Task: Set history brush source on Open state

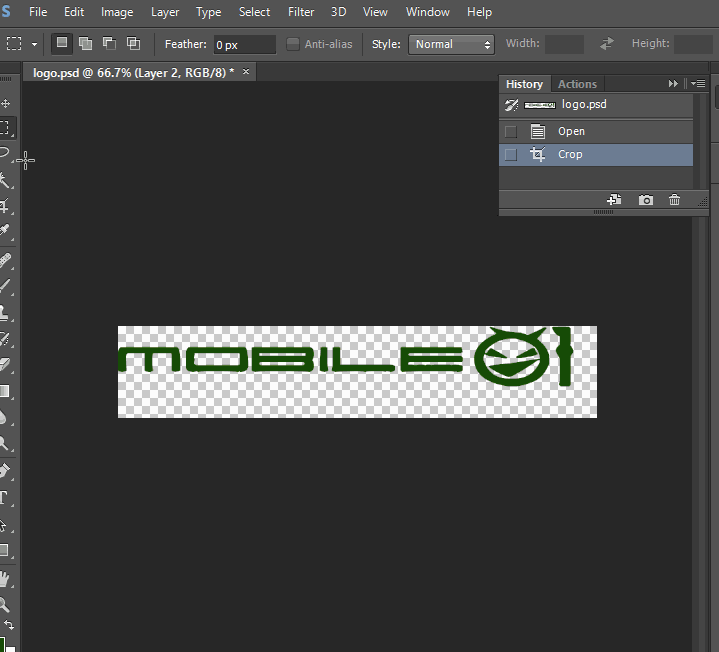Action: pos(510,132)
